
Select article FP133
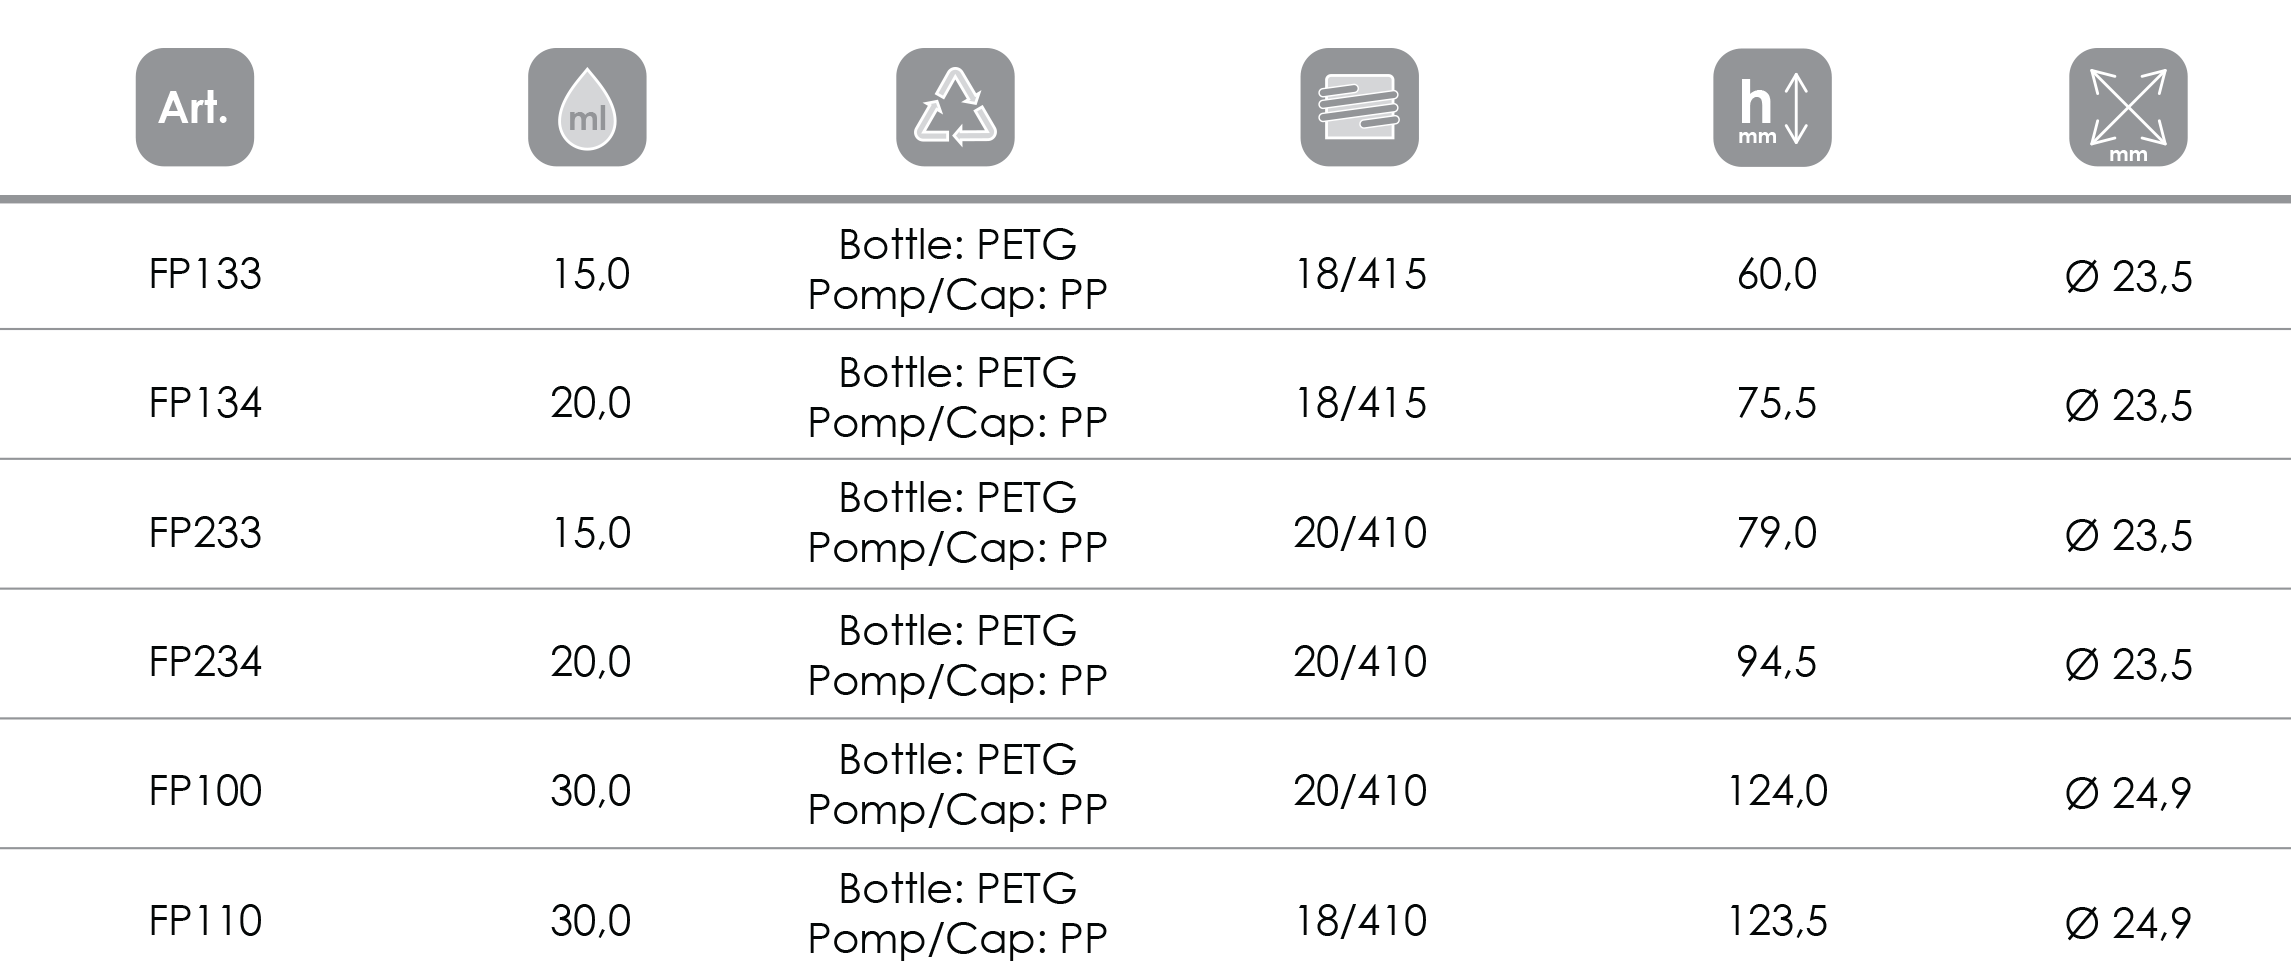coord(205,274)
